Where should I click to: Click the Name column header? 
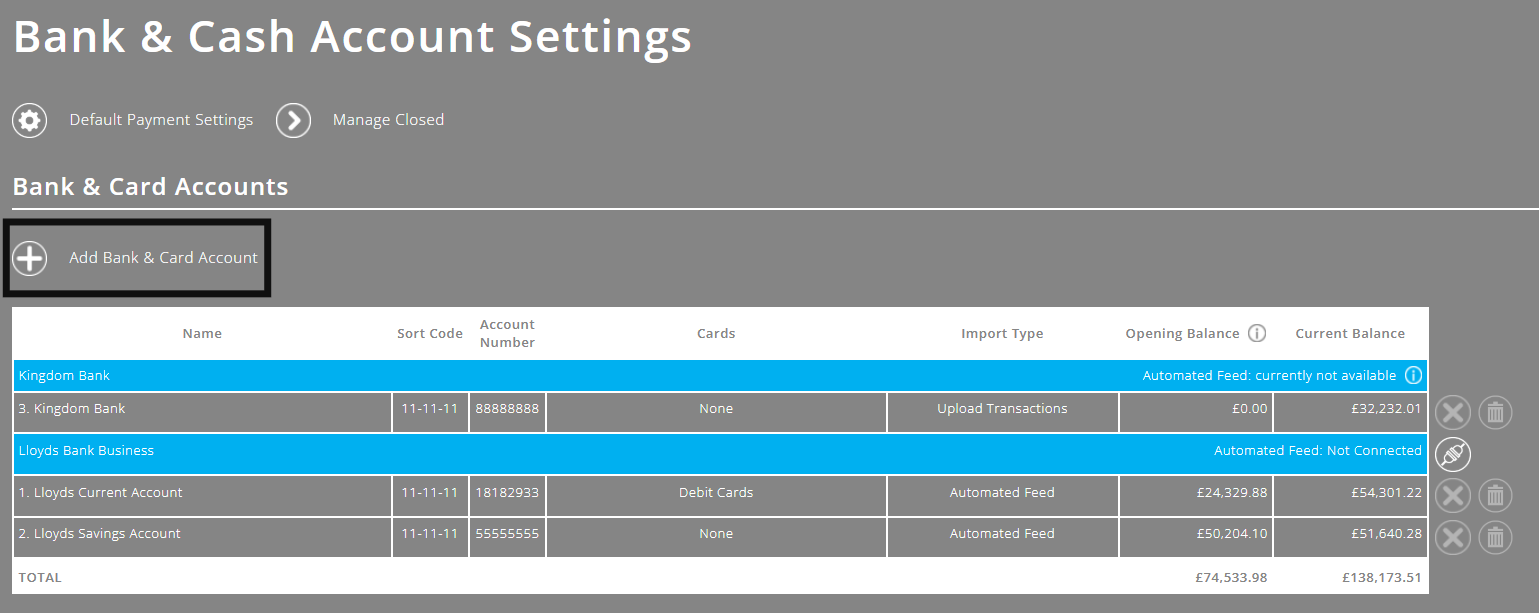click(202, 333)
